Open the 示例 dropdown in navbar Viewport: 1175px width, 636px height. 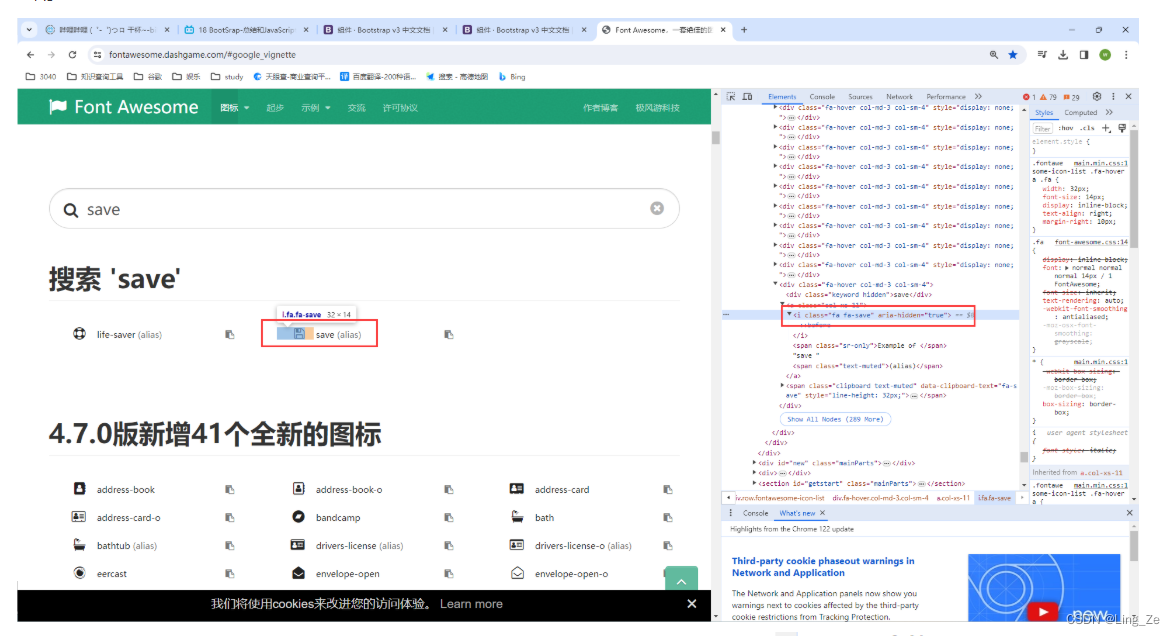click(x=315, y=108)
